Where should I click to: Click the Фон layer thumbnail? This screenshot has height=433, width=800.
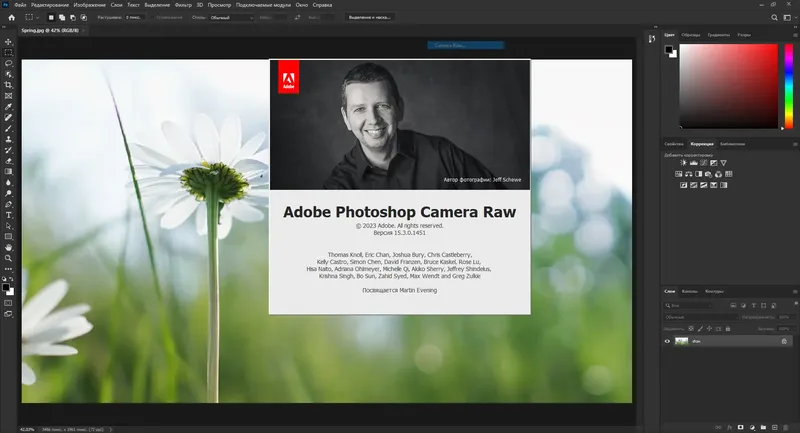[x=682, y=341]
